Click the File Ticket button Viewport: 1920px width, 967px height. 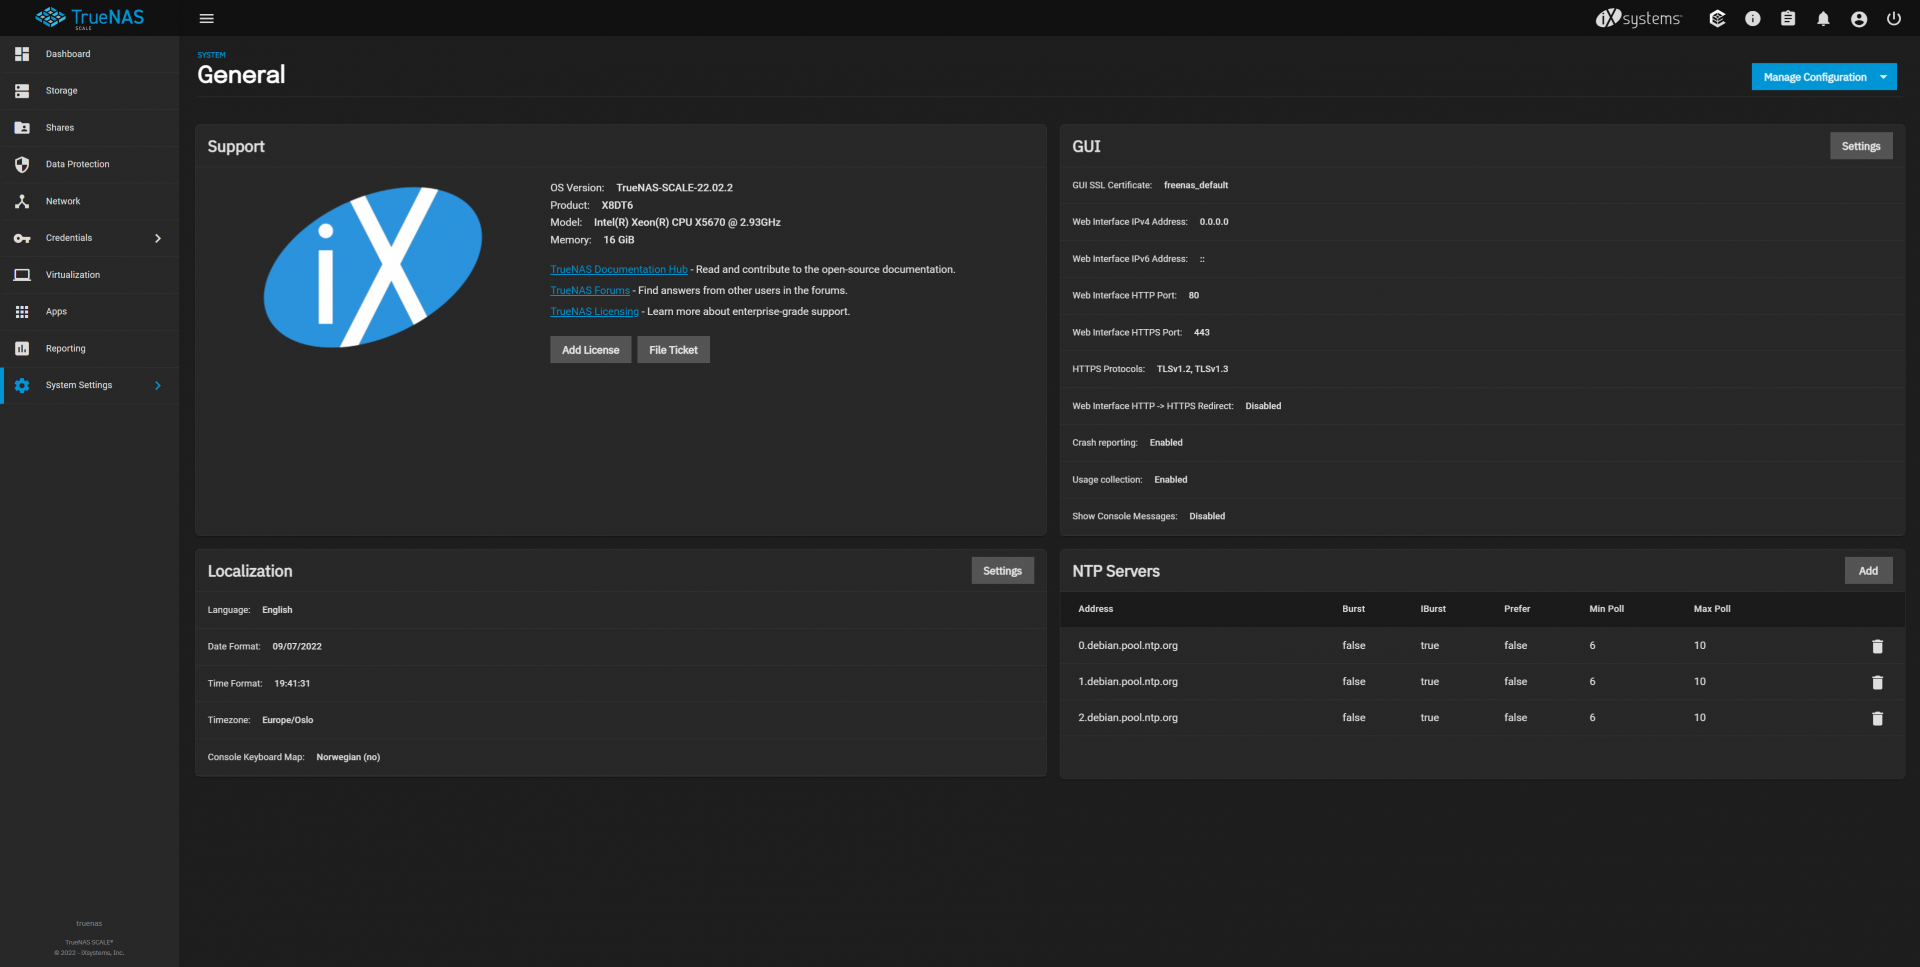[673, 350]
